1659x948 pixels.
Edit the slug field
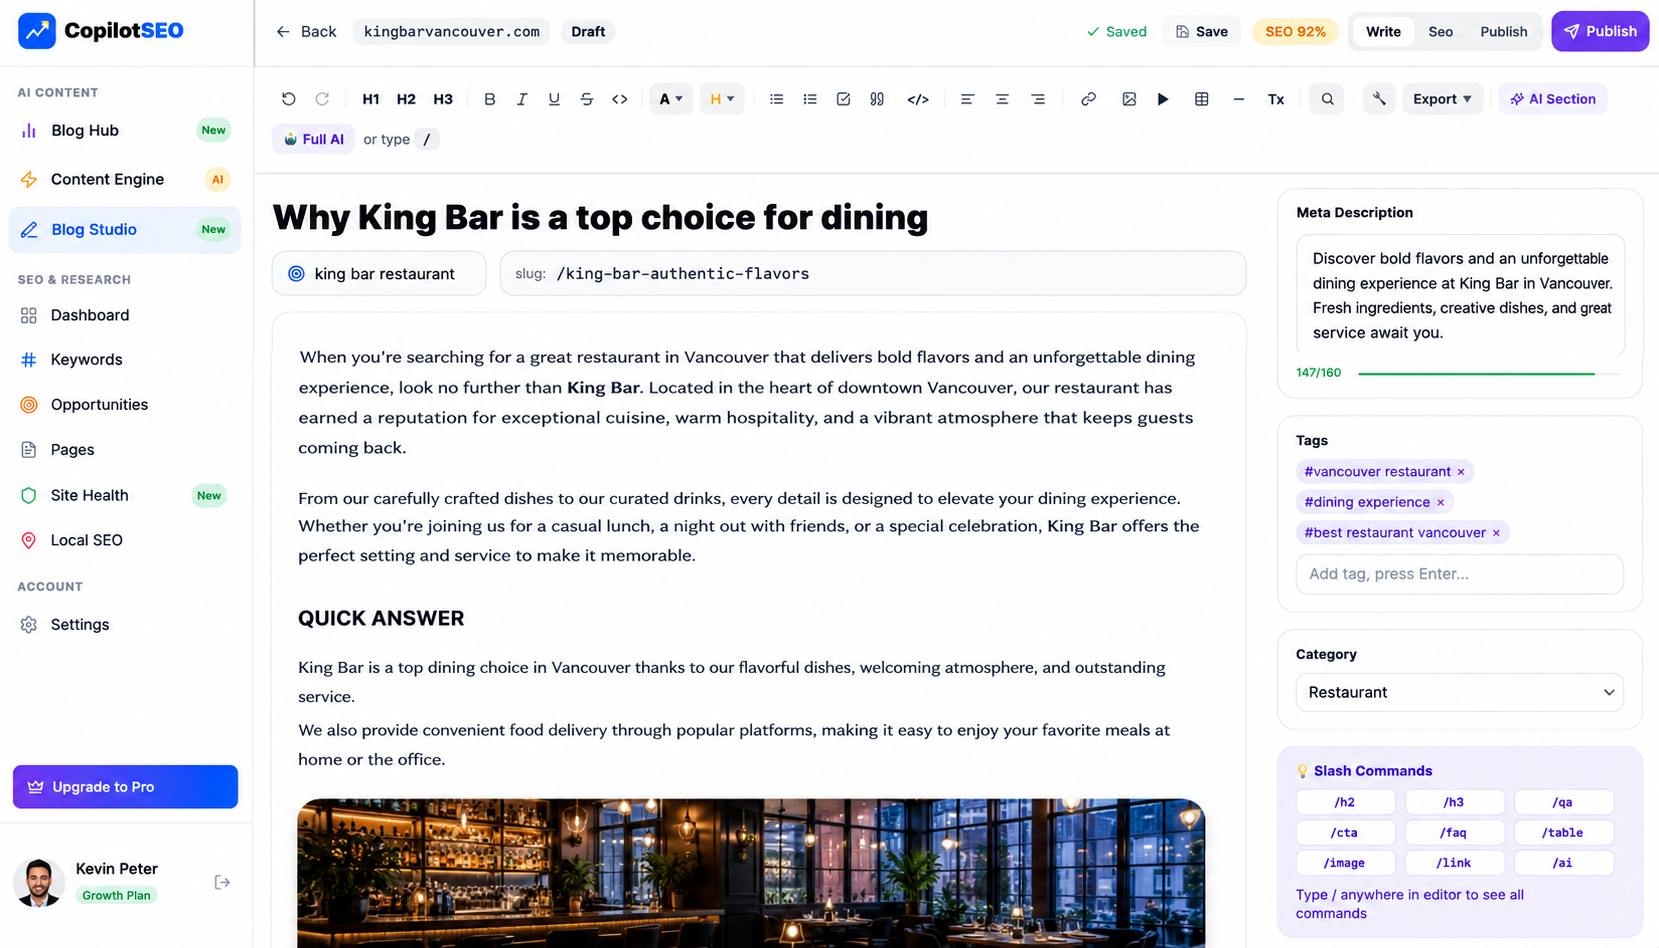(873, 274)
